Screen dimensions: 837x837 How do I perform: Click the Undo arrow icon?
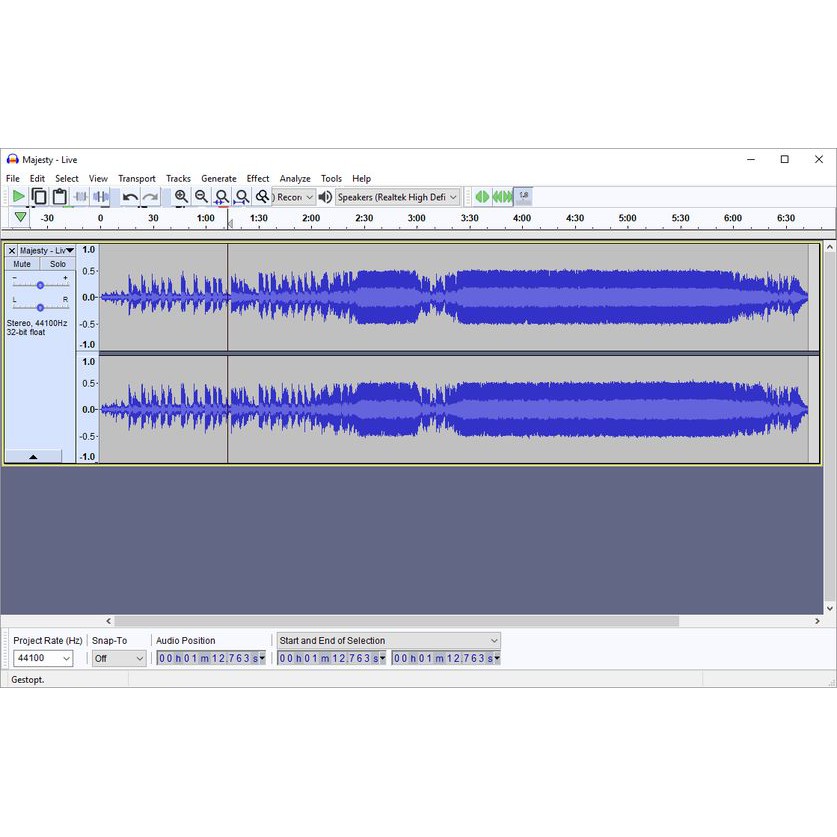pyautogui.click(x=130, y=197)
